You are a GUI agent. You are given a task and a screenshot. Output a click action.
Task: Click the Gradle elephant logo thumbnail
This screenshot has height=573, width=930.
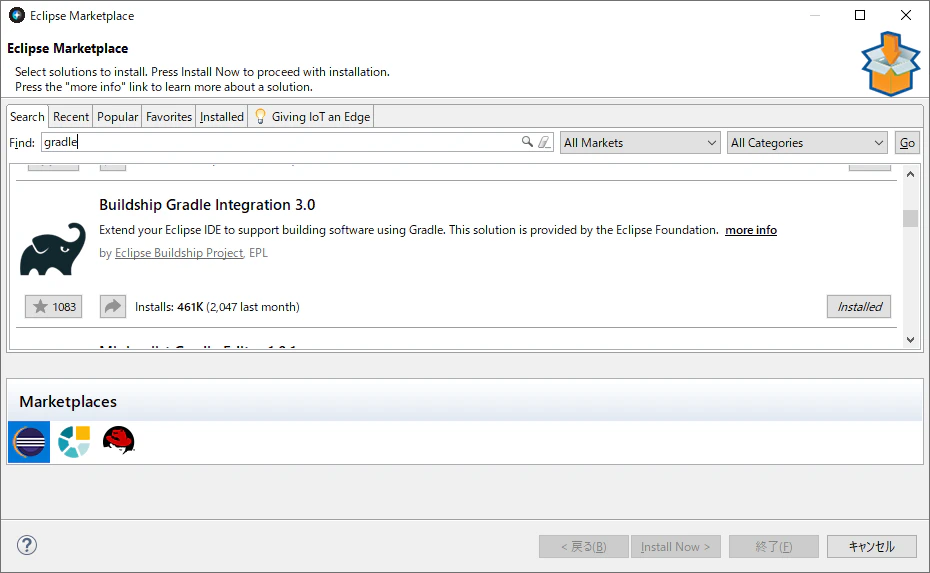pyautogui.click(x=53, y=249)
